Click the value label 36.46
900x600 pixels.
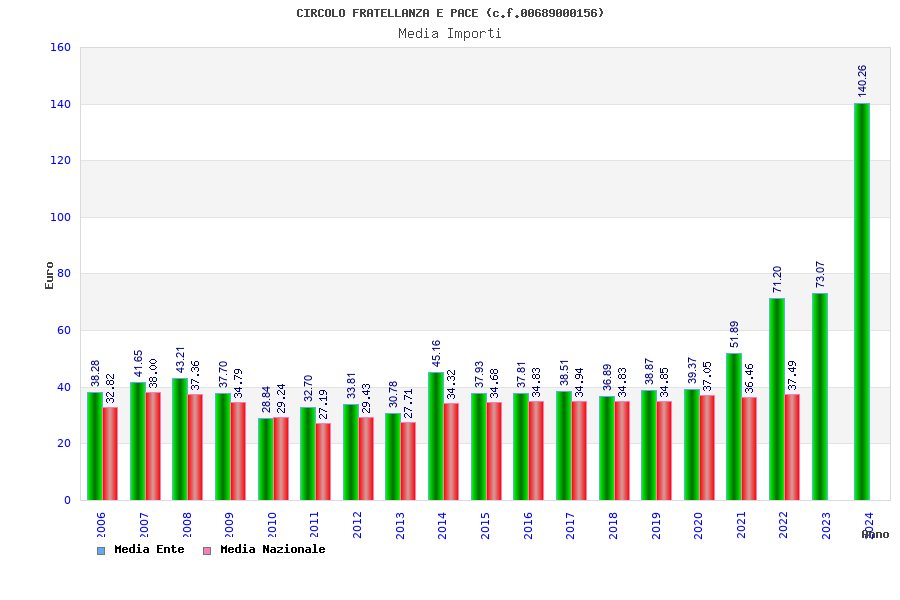coord(749,378)
